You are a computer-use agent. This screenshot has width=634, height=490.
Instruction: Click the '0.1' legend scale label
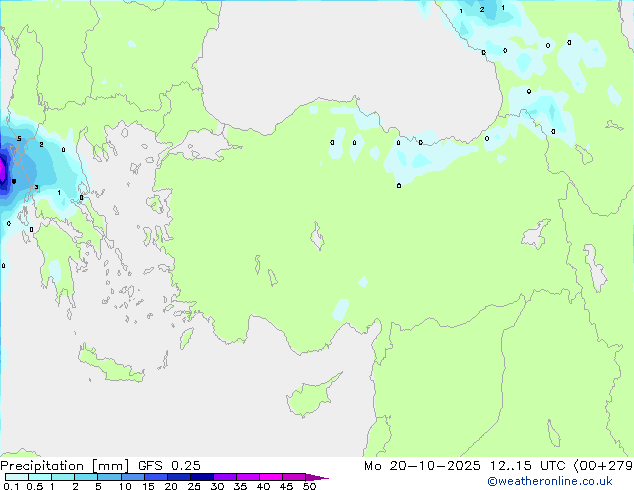11,486
